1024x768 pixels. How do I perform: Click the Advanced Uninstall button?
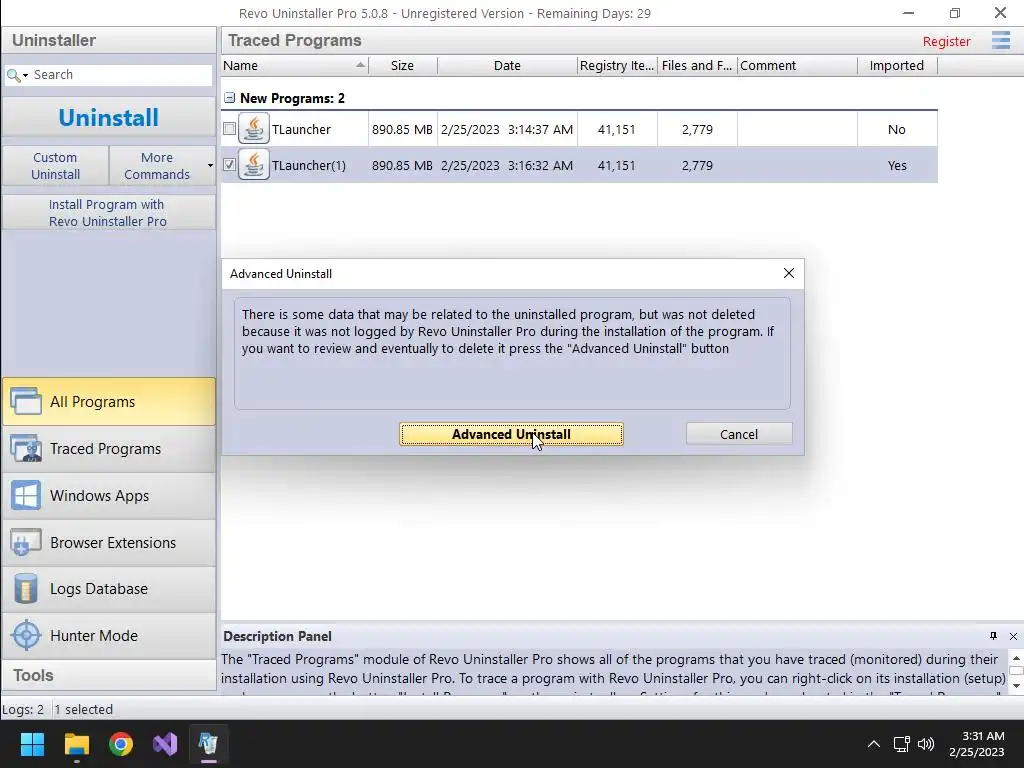click(x=511, y=434)
